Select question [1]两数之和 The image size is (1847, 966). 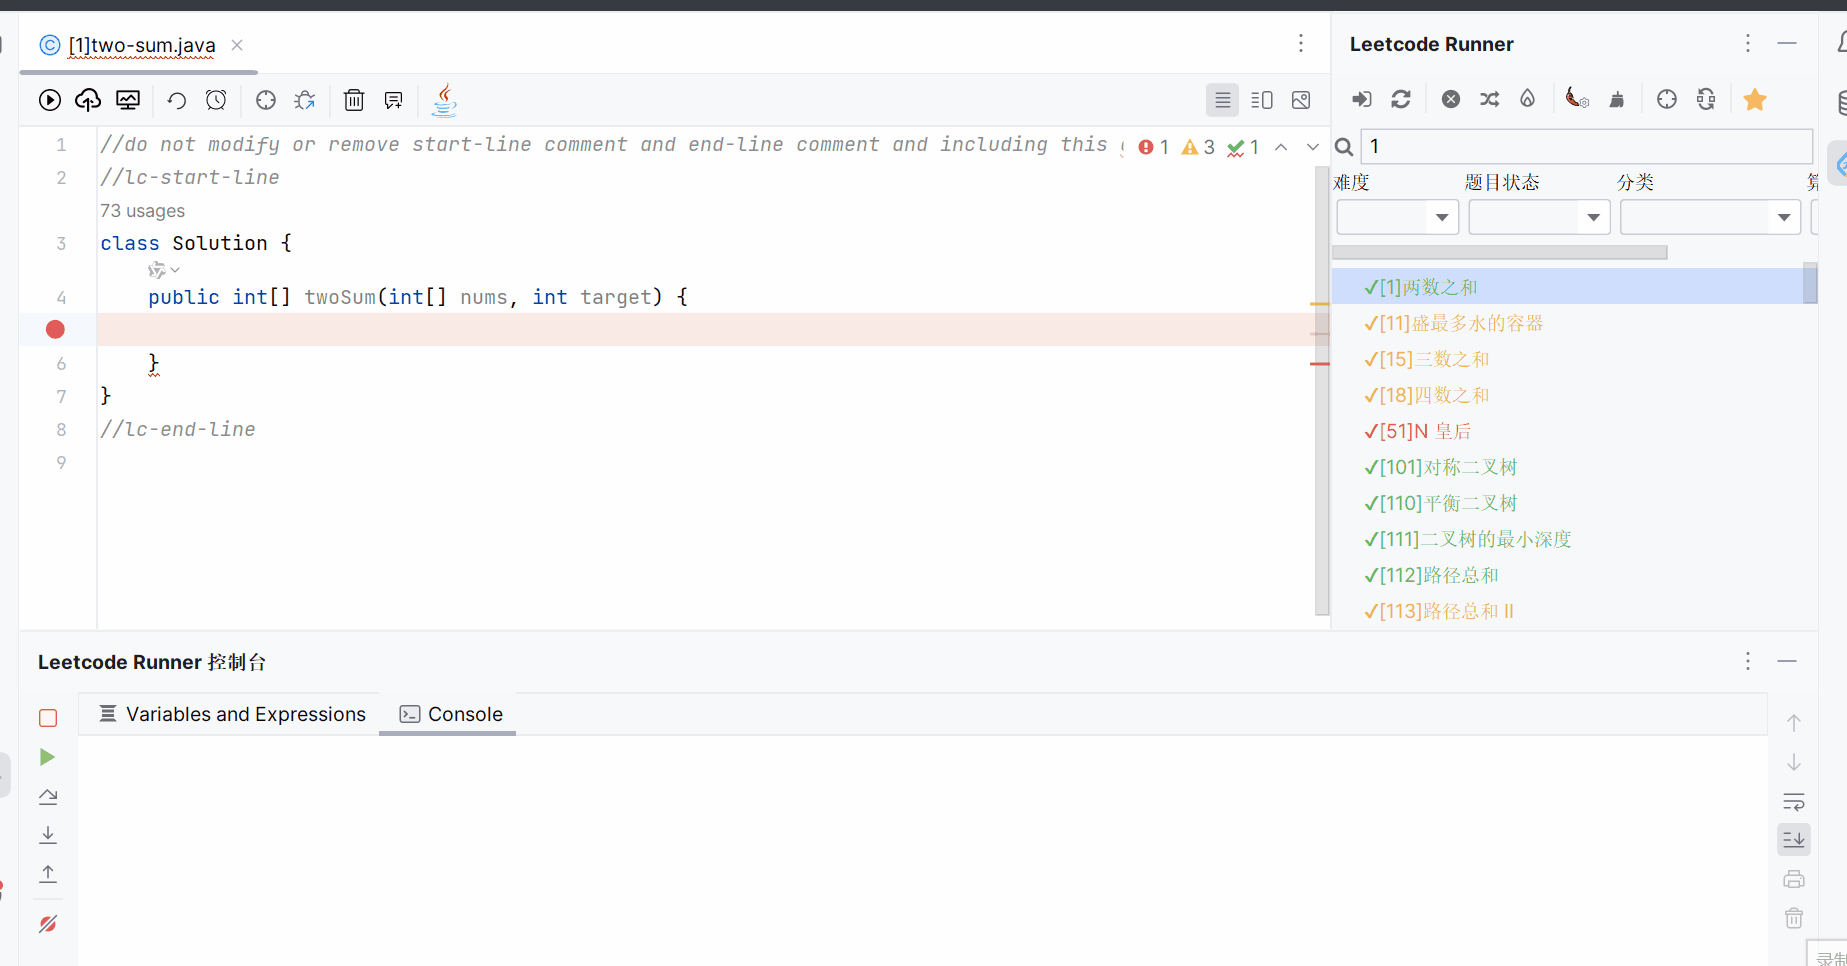click(x=1568, y=287)
